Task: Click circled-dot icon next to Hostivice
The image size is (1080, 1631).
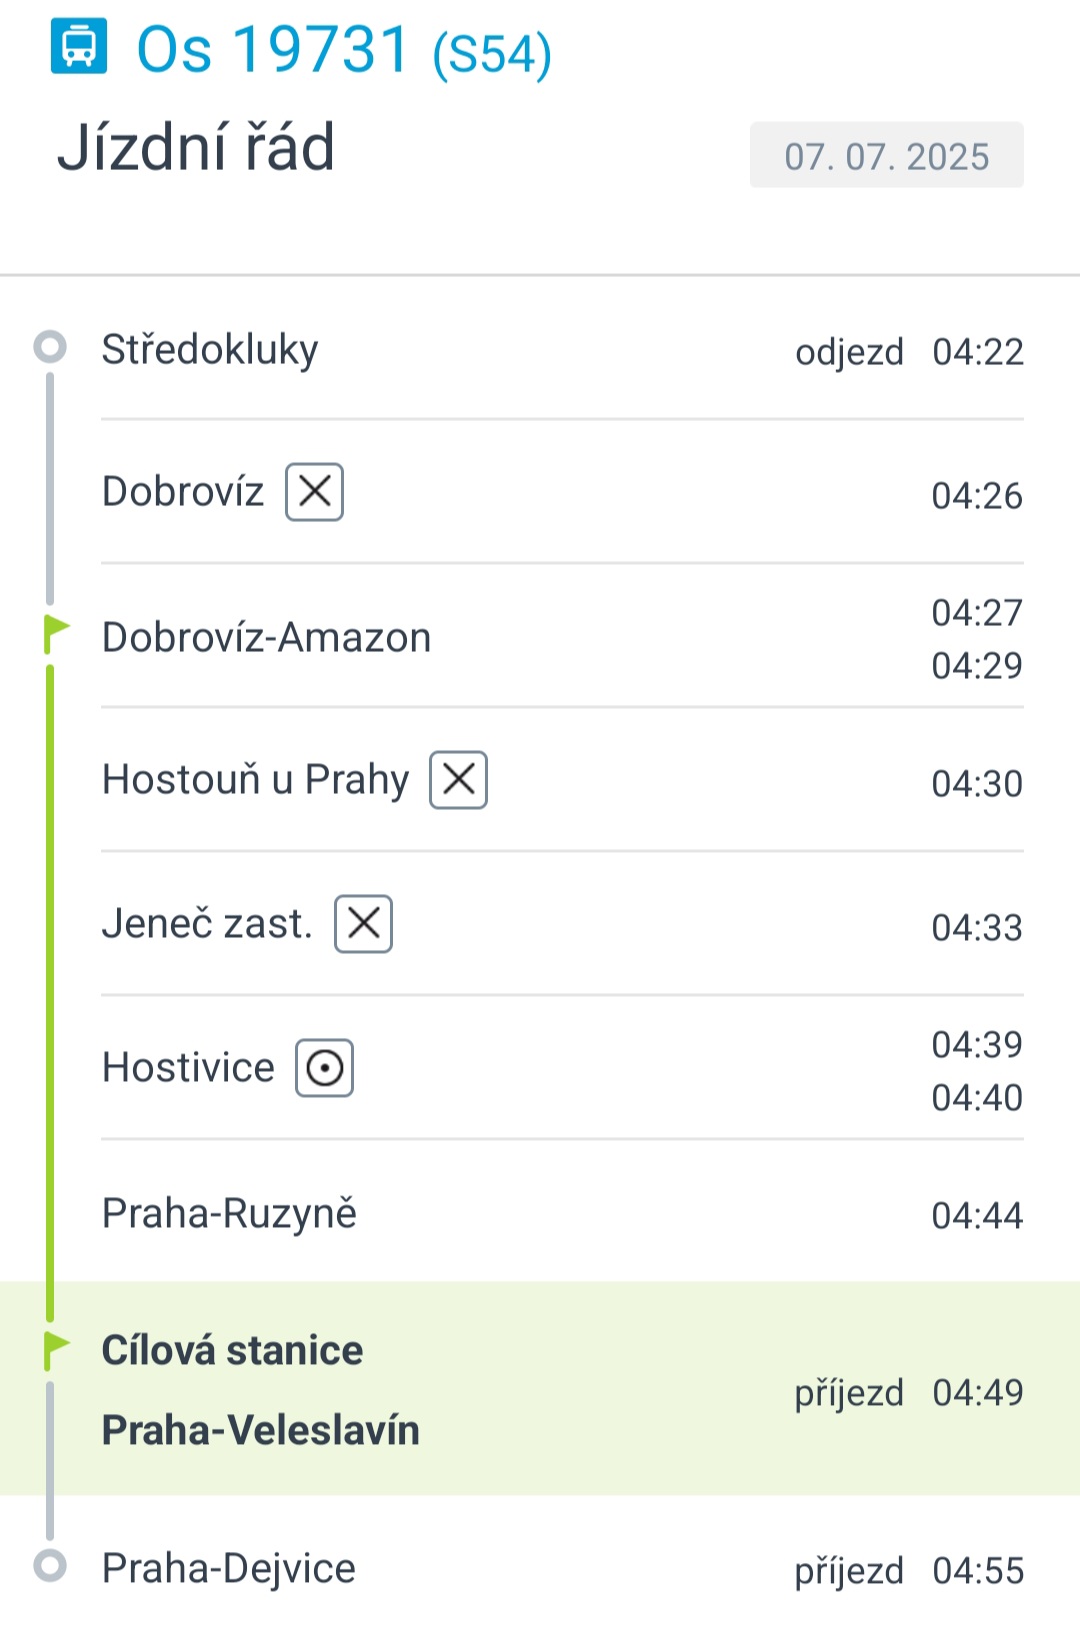Action: click(x=325, y=1068)
